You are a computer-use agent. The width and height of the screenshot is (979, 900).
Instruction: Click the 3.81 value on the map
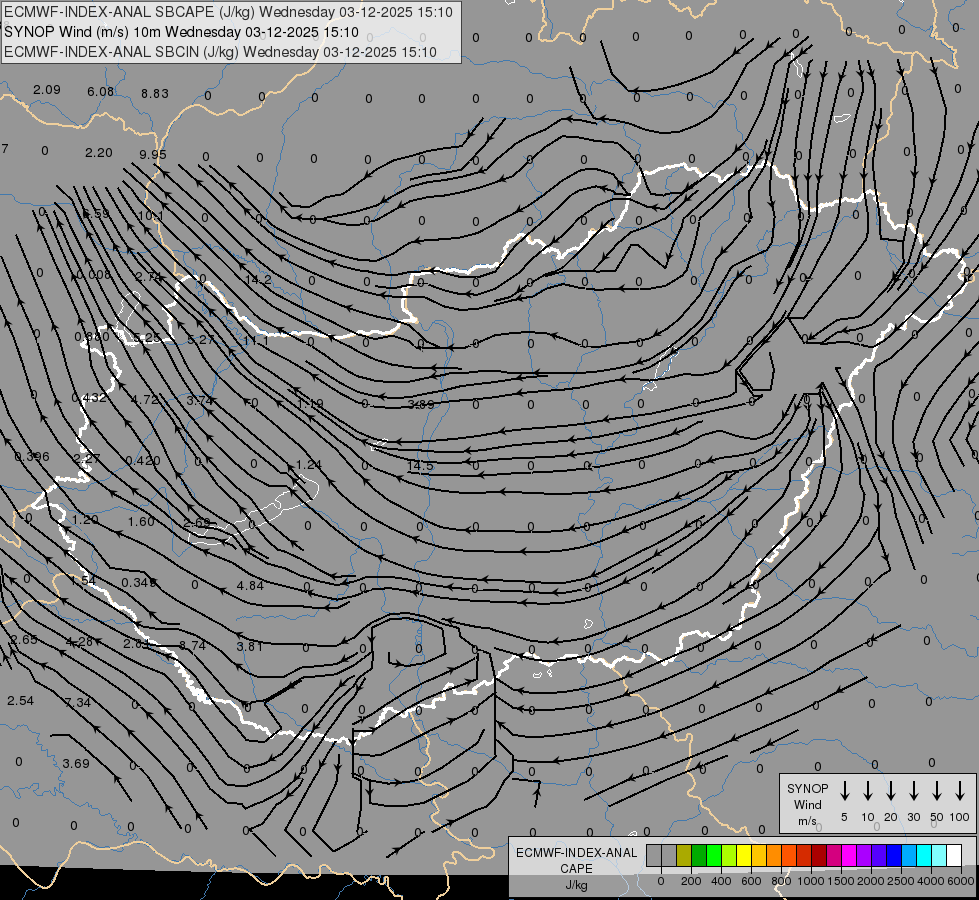pyautogui.click(x=250, y=646)
